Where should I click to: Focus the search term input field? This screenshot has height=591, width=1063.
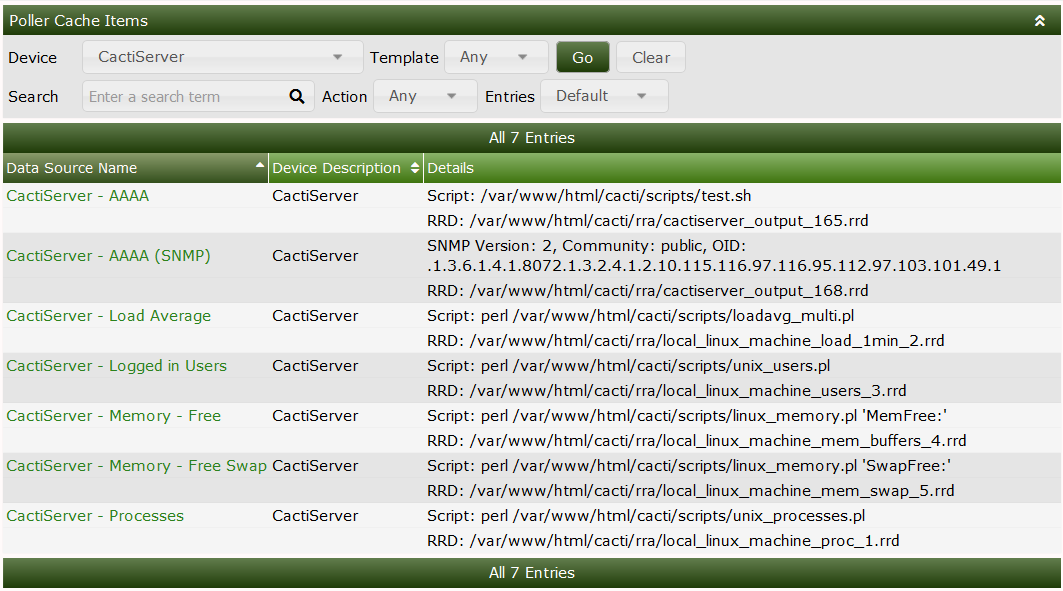click(x=185, y=97)
